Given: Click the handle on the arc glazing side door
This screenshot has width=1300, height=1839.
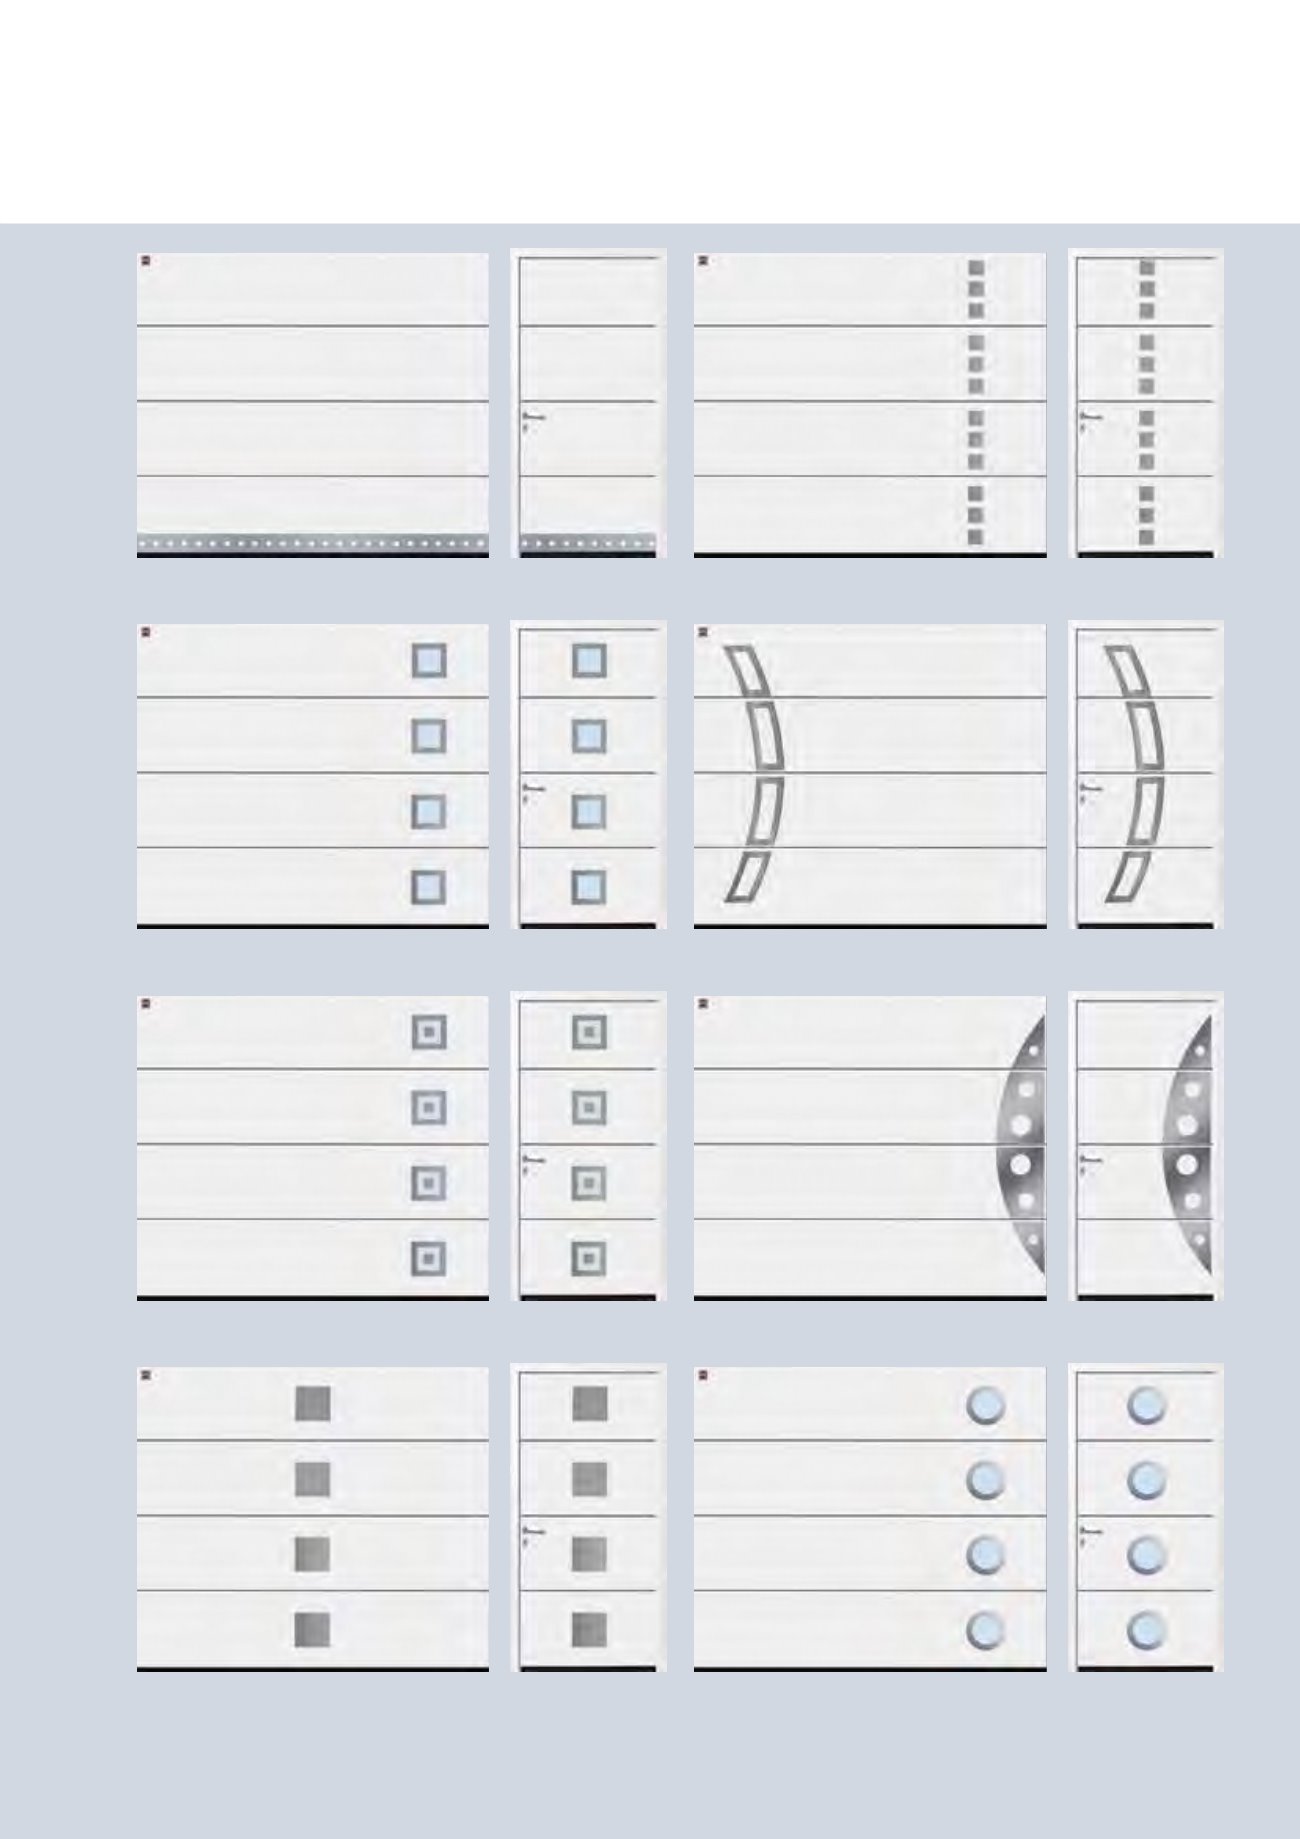Looking at the screenshot, I should coord(1089,790).
